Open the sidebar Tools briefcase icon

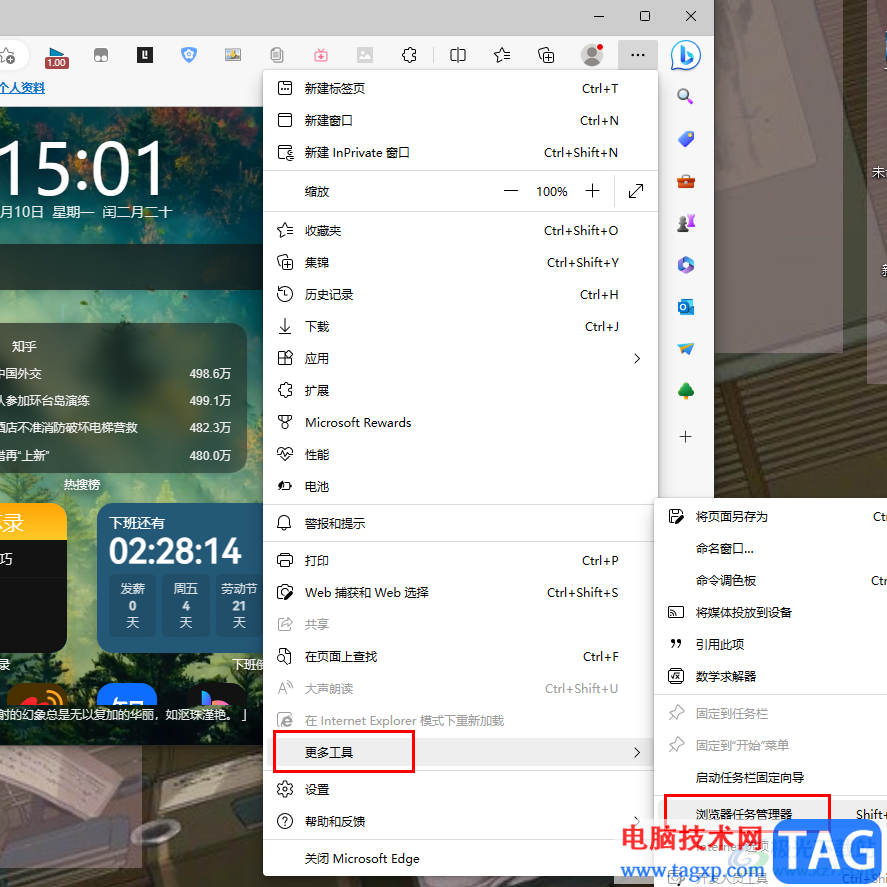click(x=686, y=182)
